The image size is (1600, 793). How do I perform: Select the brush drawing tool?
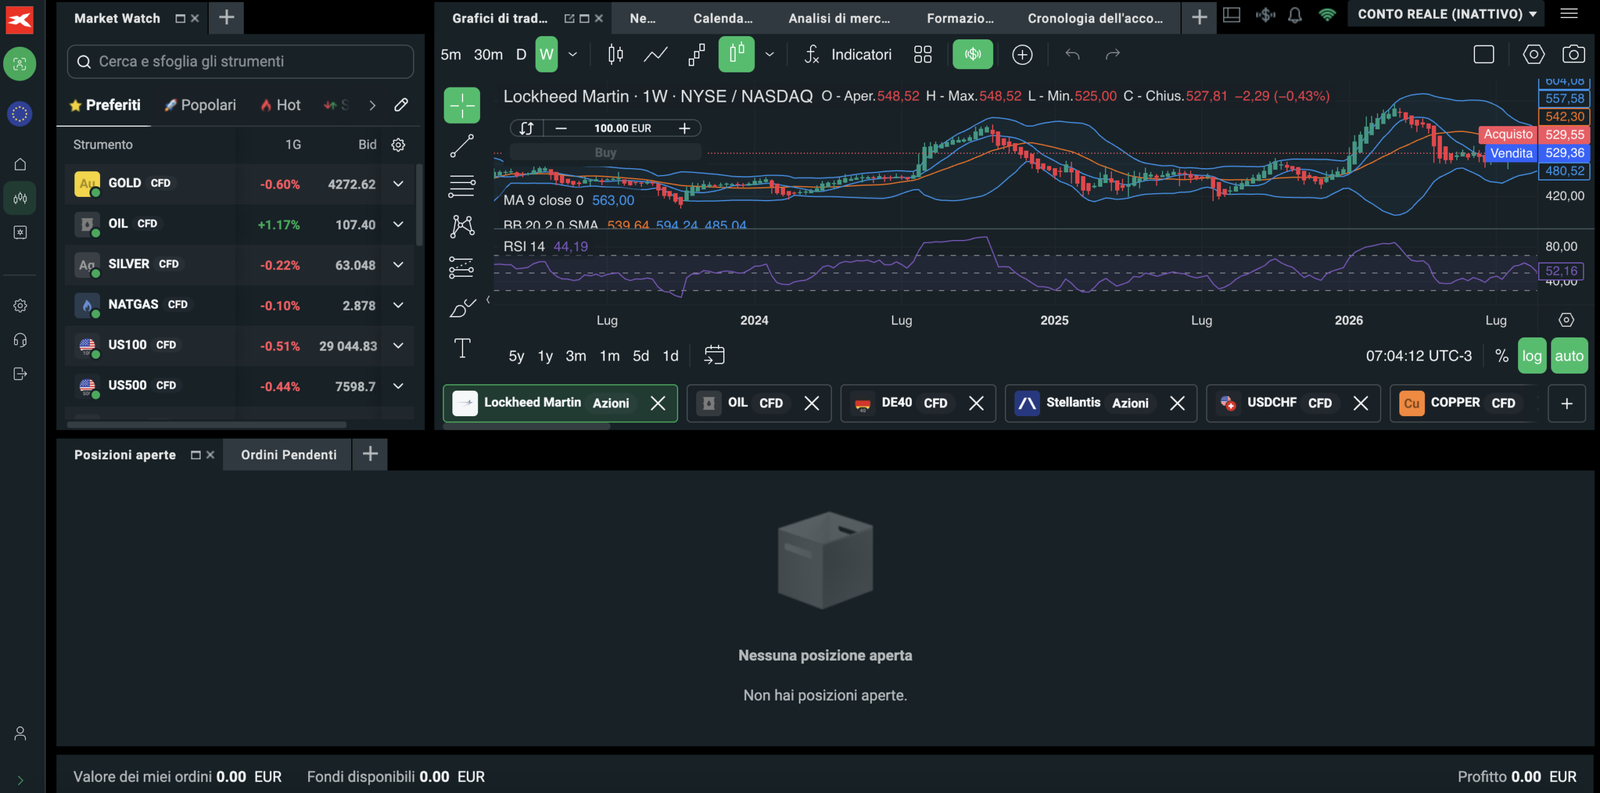point(462,308)
